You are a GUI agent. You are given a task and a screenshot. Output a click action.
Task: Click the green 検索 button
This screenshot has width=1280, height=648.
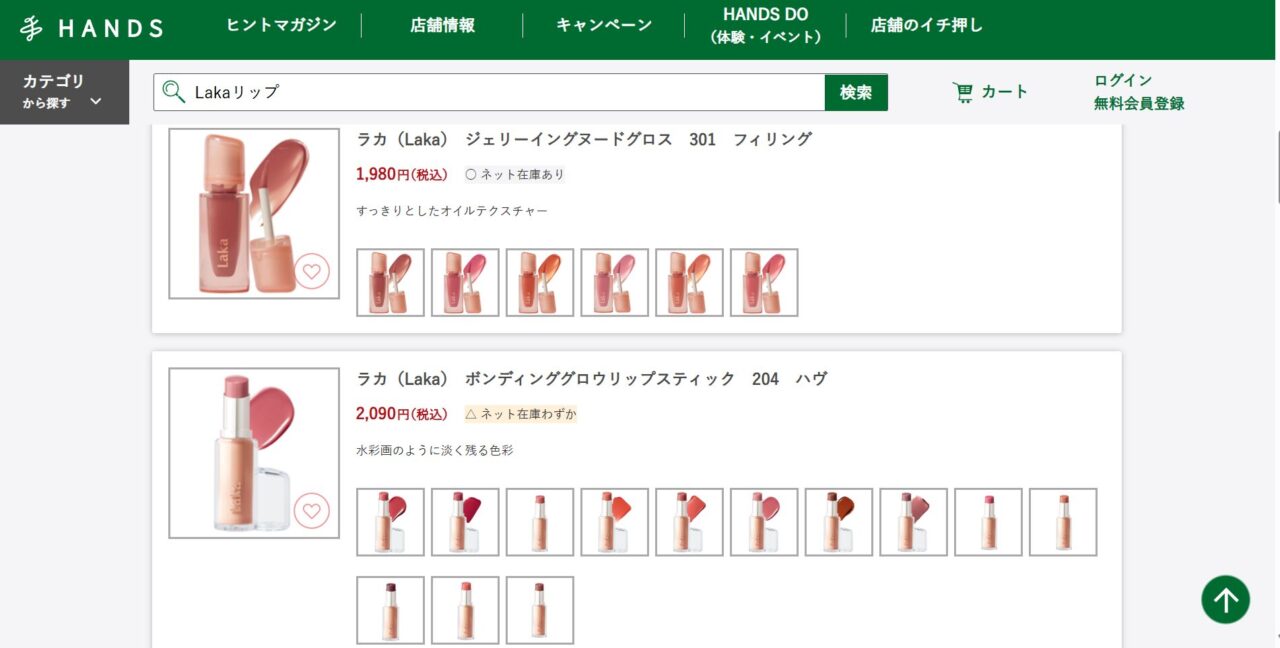coord(856,92)
